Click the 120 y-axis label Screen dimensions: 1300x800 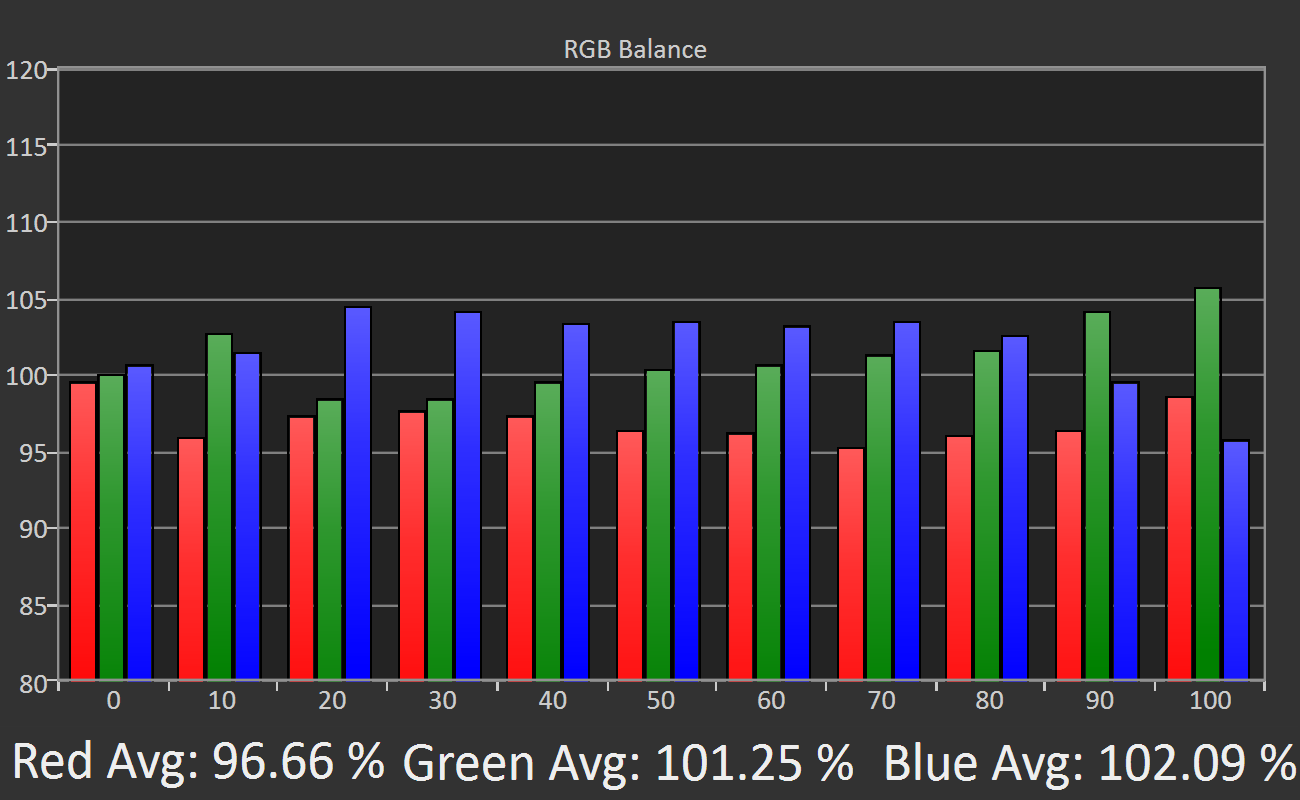point(27,70)
